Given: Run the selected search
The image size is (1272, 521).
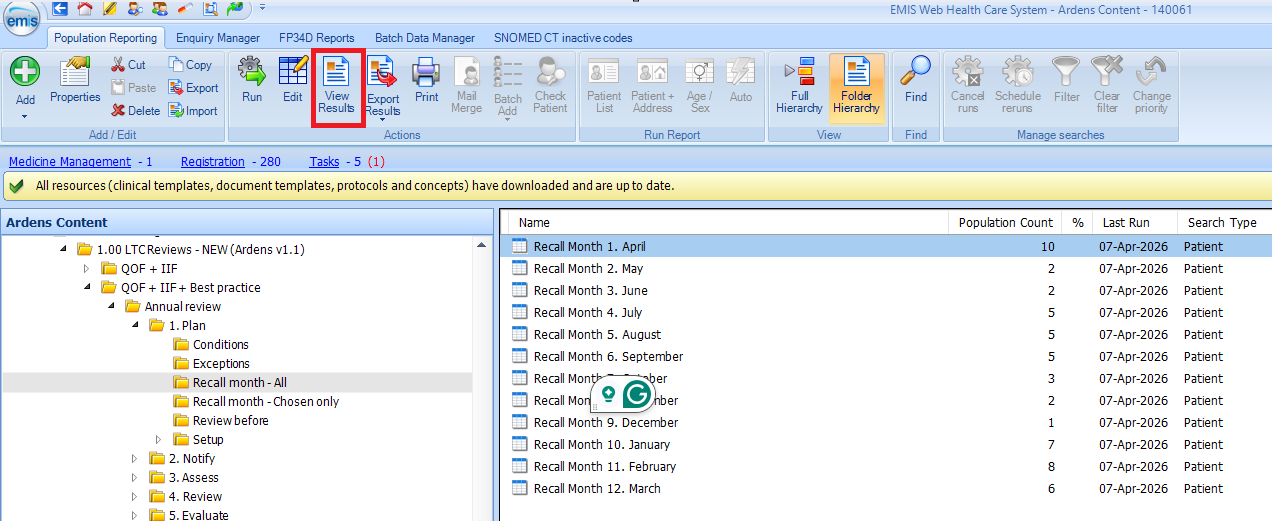Looking at the screenshot, I should [252, 80].
